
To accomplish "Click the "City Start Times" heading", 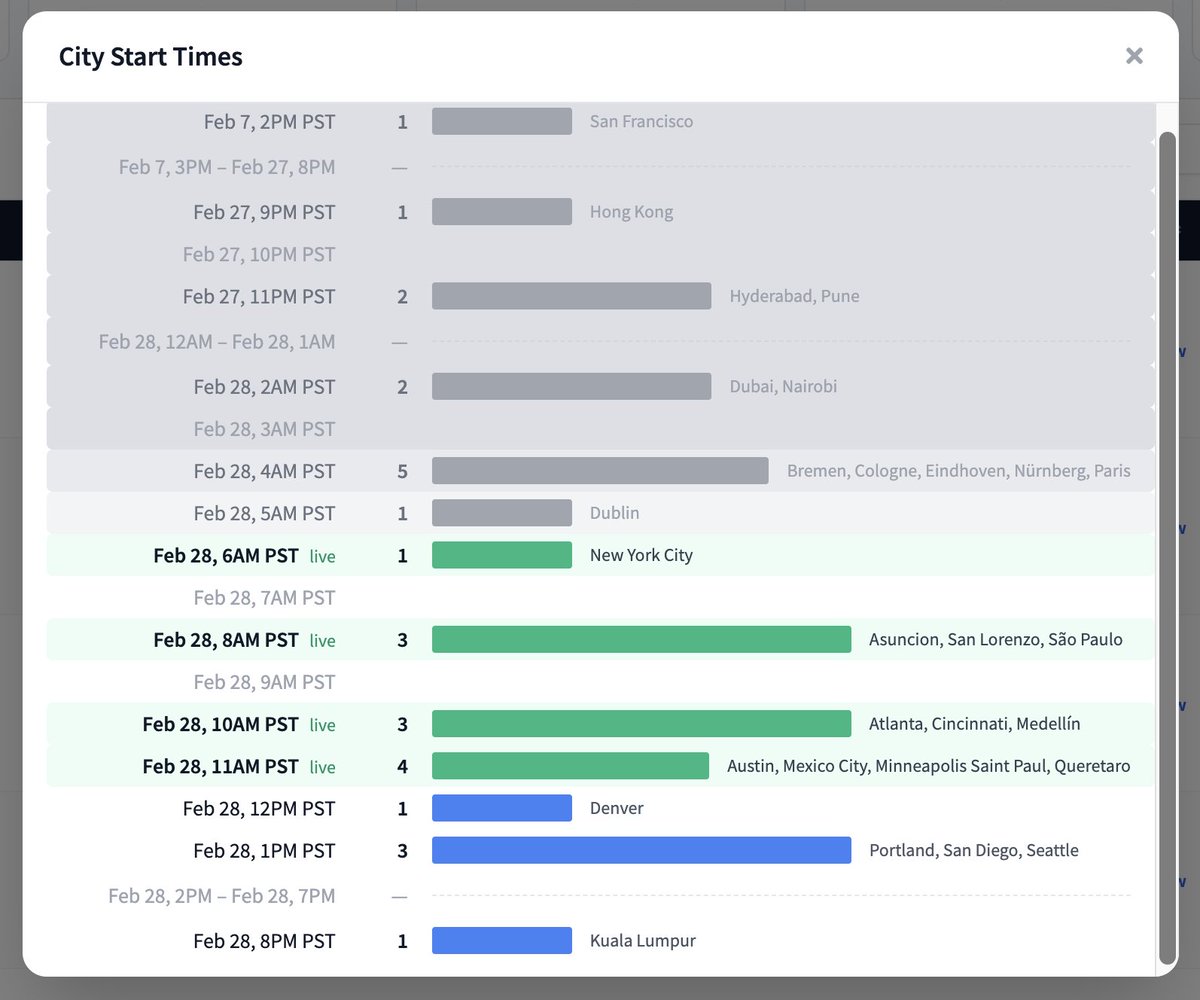I will (151, 56).
